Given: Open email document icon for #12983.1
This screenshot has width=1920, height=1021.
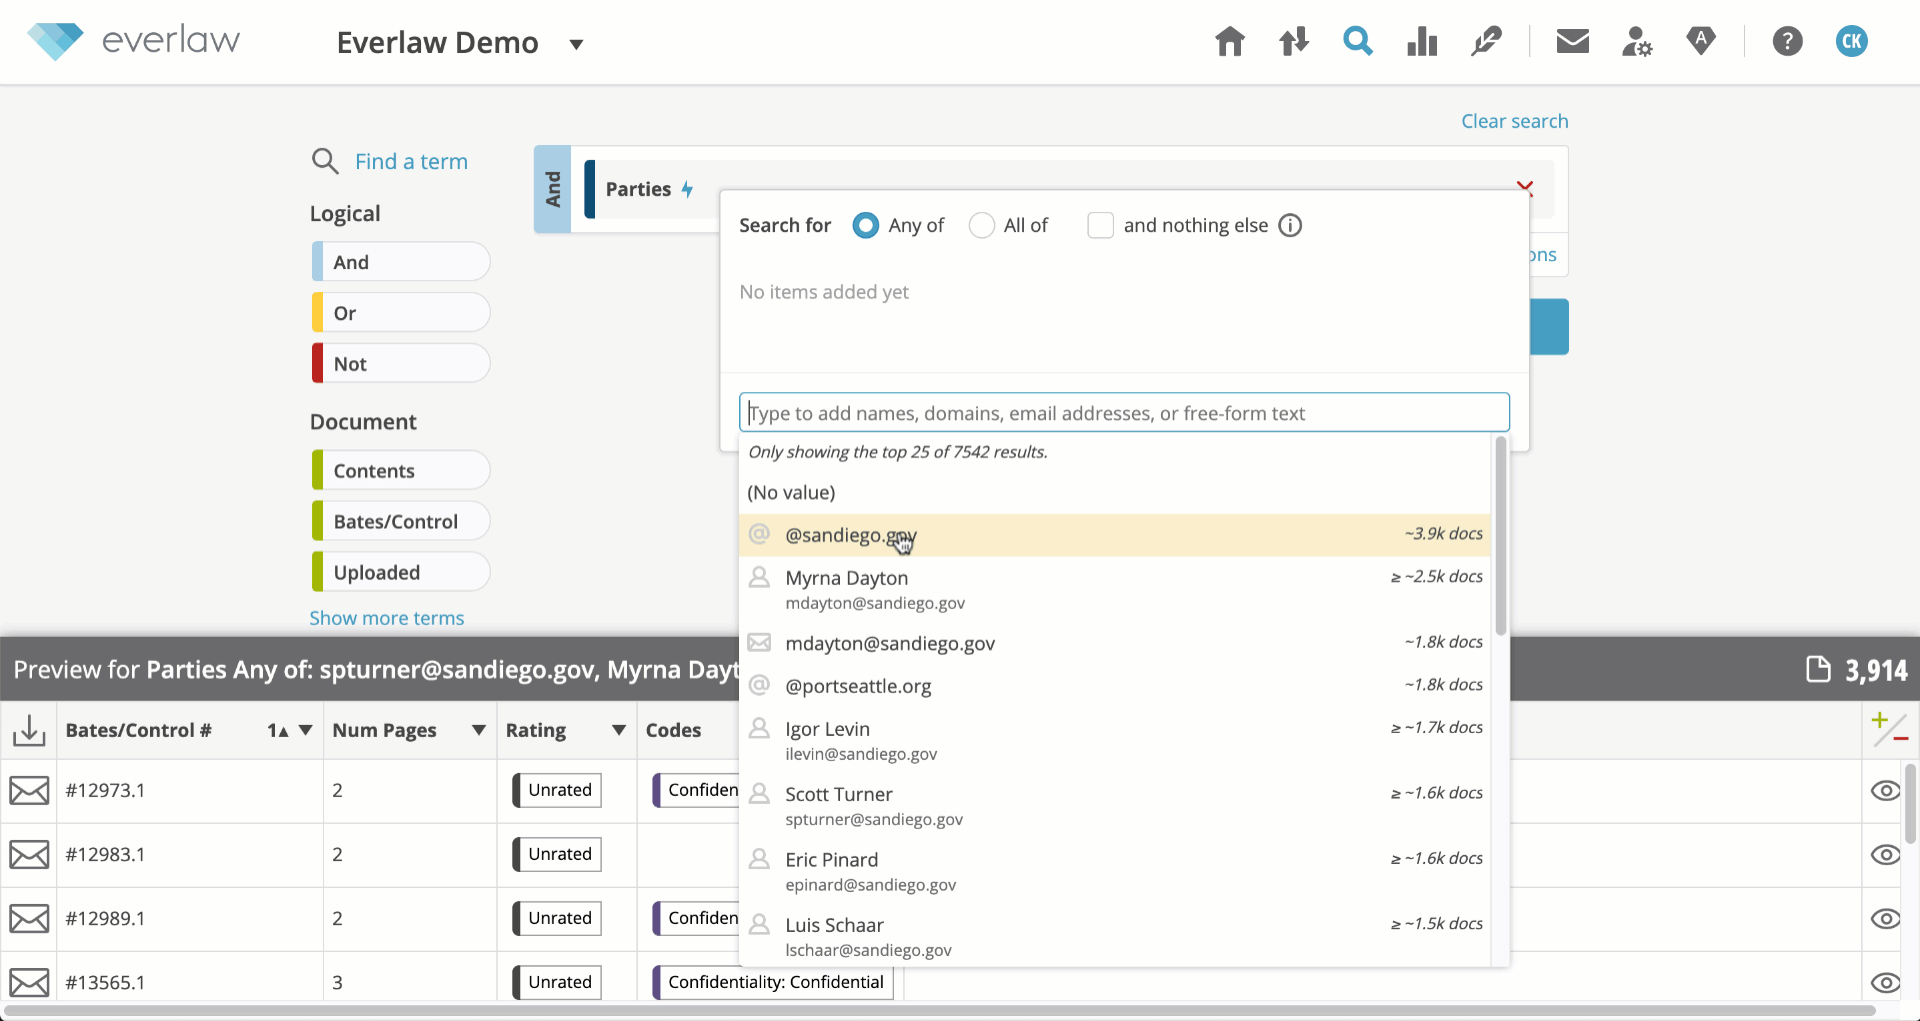Looking at the screenshot, I should click(x=29, y=855).
